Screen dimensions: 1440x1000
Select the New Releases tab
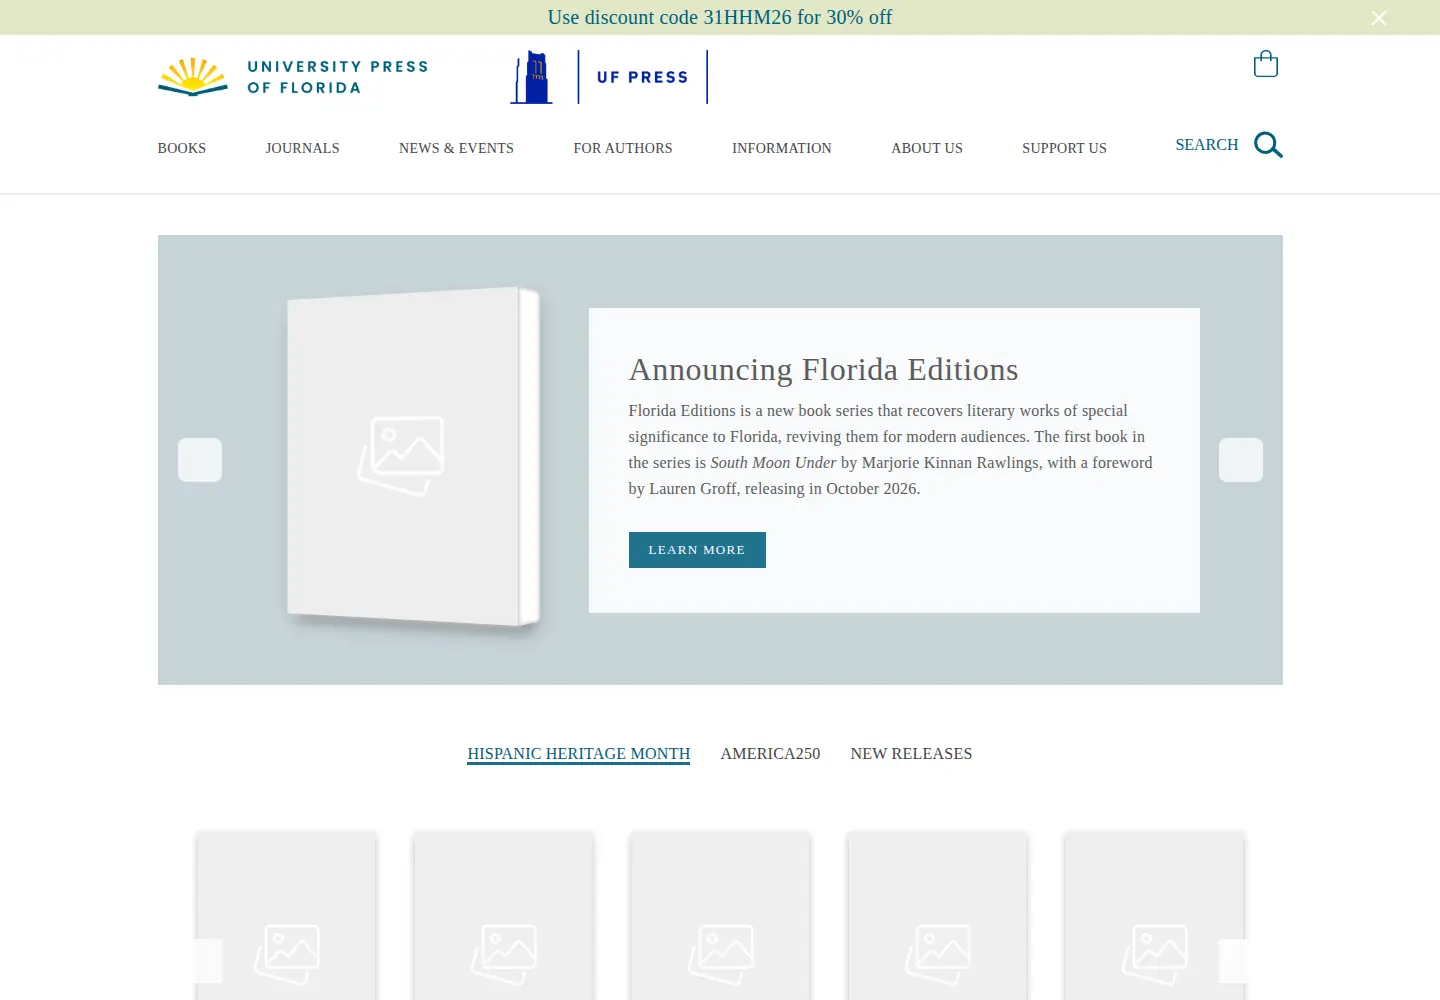911,754
